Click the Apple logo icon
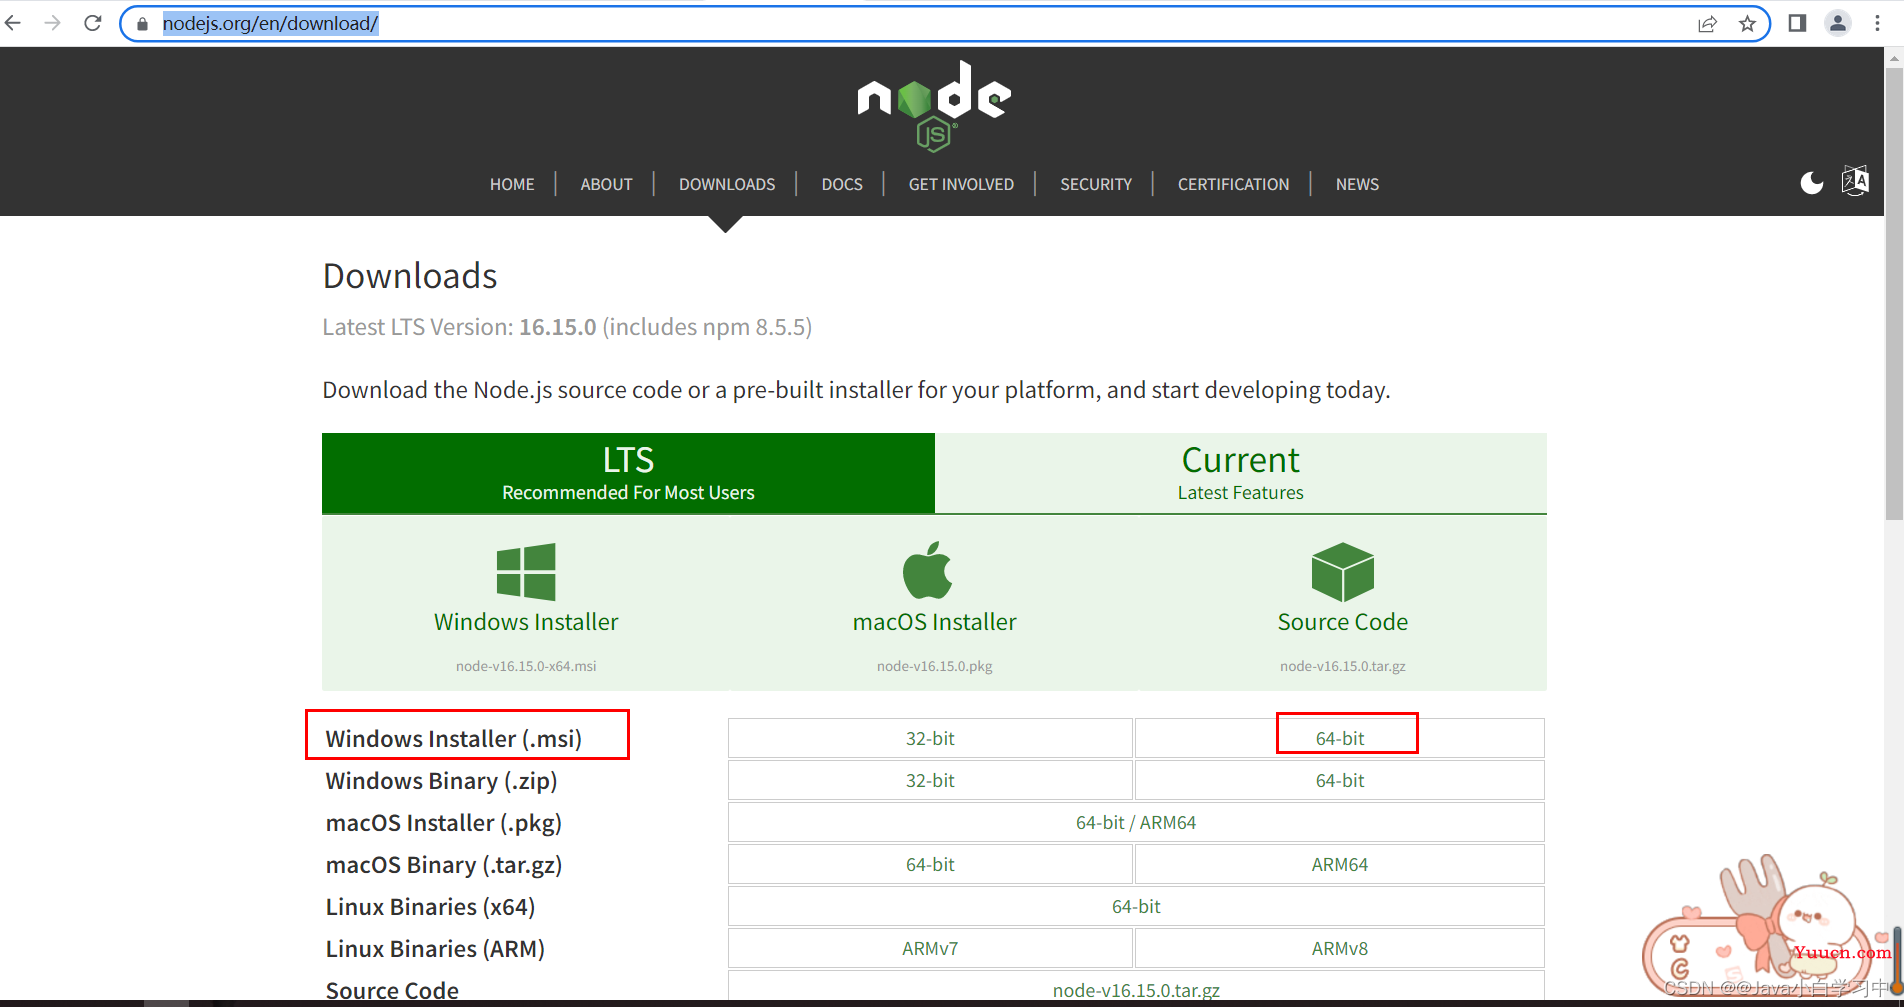This screenshot has width=1904, height=1007. coord(927,570)
